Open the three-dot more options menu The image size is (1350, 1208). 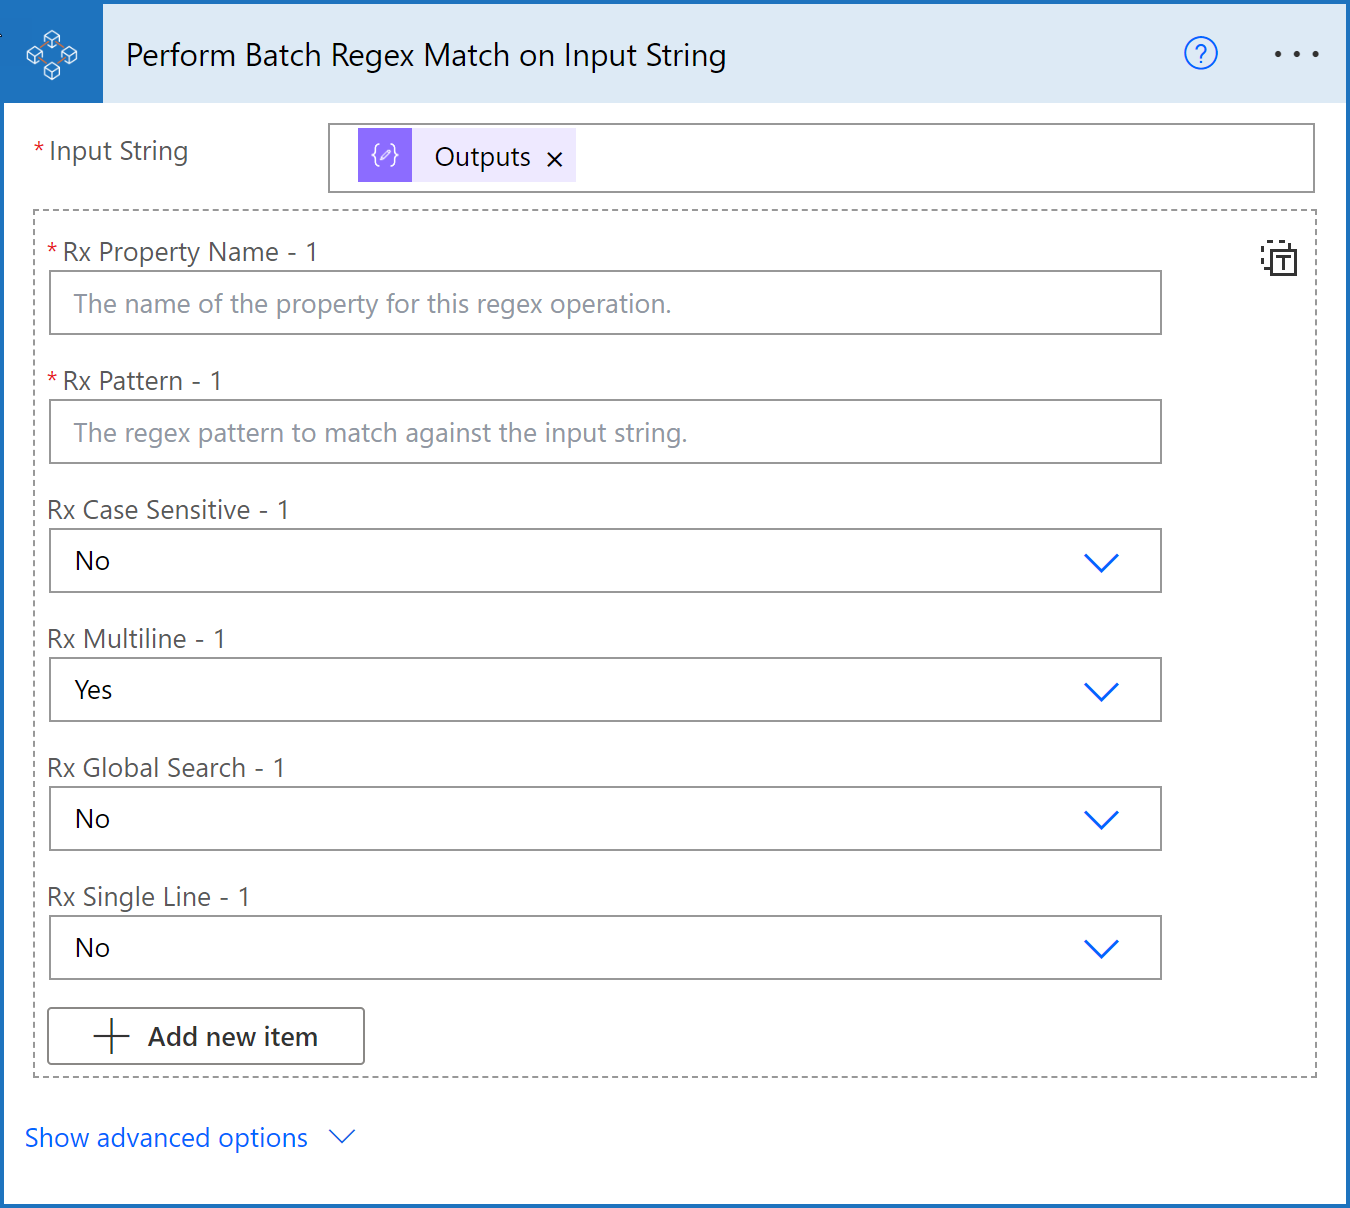click(x=1296, y=54)
